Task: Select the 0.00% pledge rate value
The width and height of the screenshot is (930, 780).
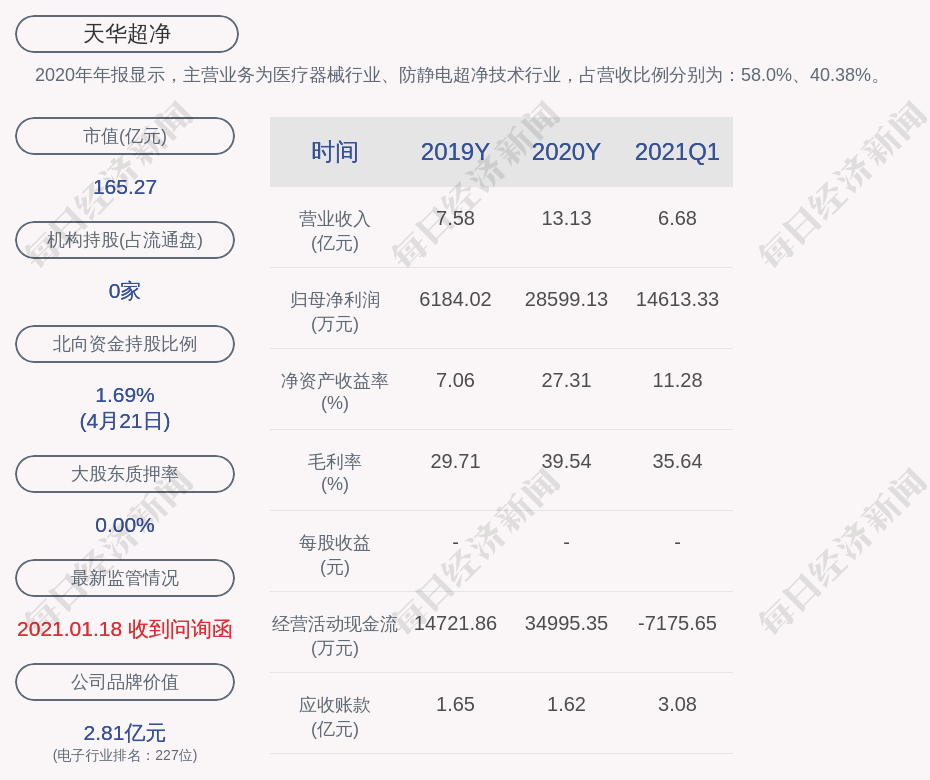Action: click(x=125, y=525)
